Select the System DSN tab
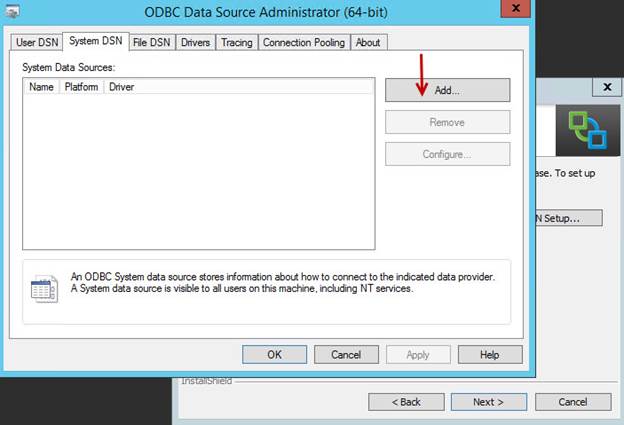This screenshot has width=624, height=425. pyautogui.click(x=96, y=41)
